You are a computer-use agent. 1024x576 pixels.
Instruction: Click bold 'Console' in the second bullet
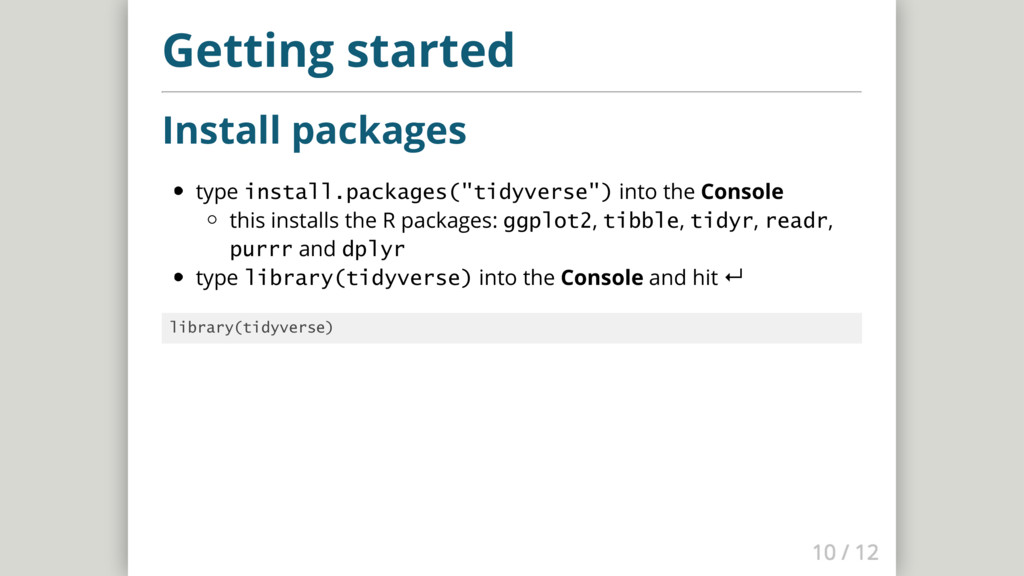[x=602, y=278]
